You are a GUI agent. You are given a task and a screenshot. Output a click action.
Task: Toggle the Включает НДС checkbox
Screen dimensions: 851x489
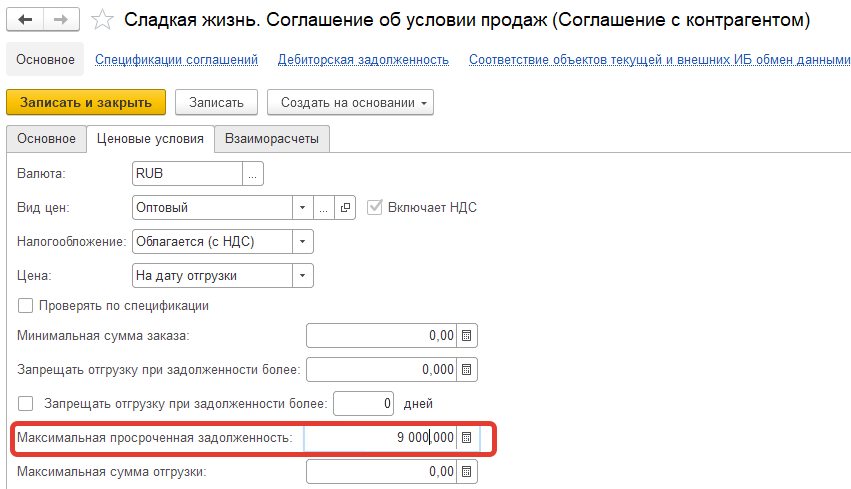(376, 208)
